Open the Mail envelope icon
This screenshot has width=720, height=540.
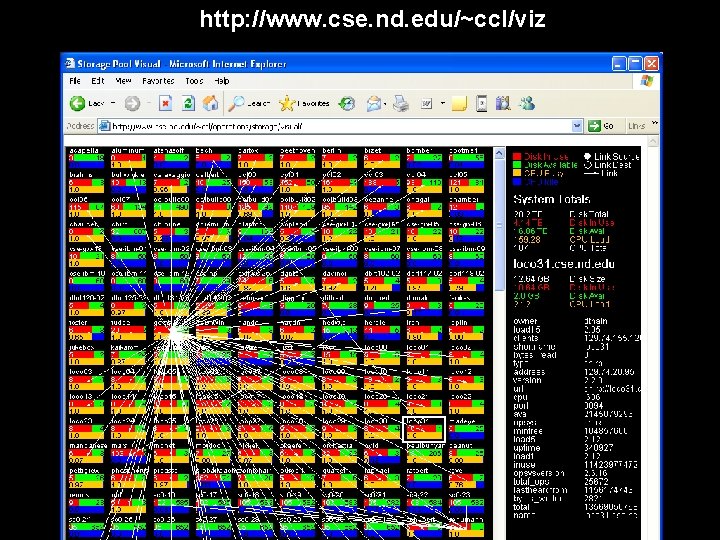tap(373, 103)
